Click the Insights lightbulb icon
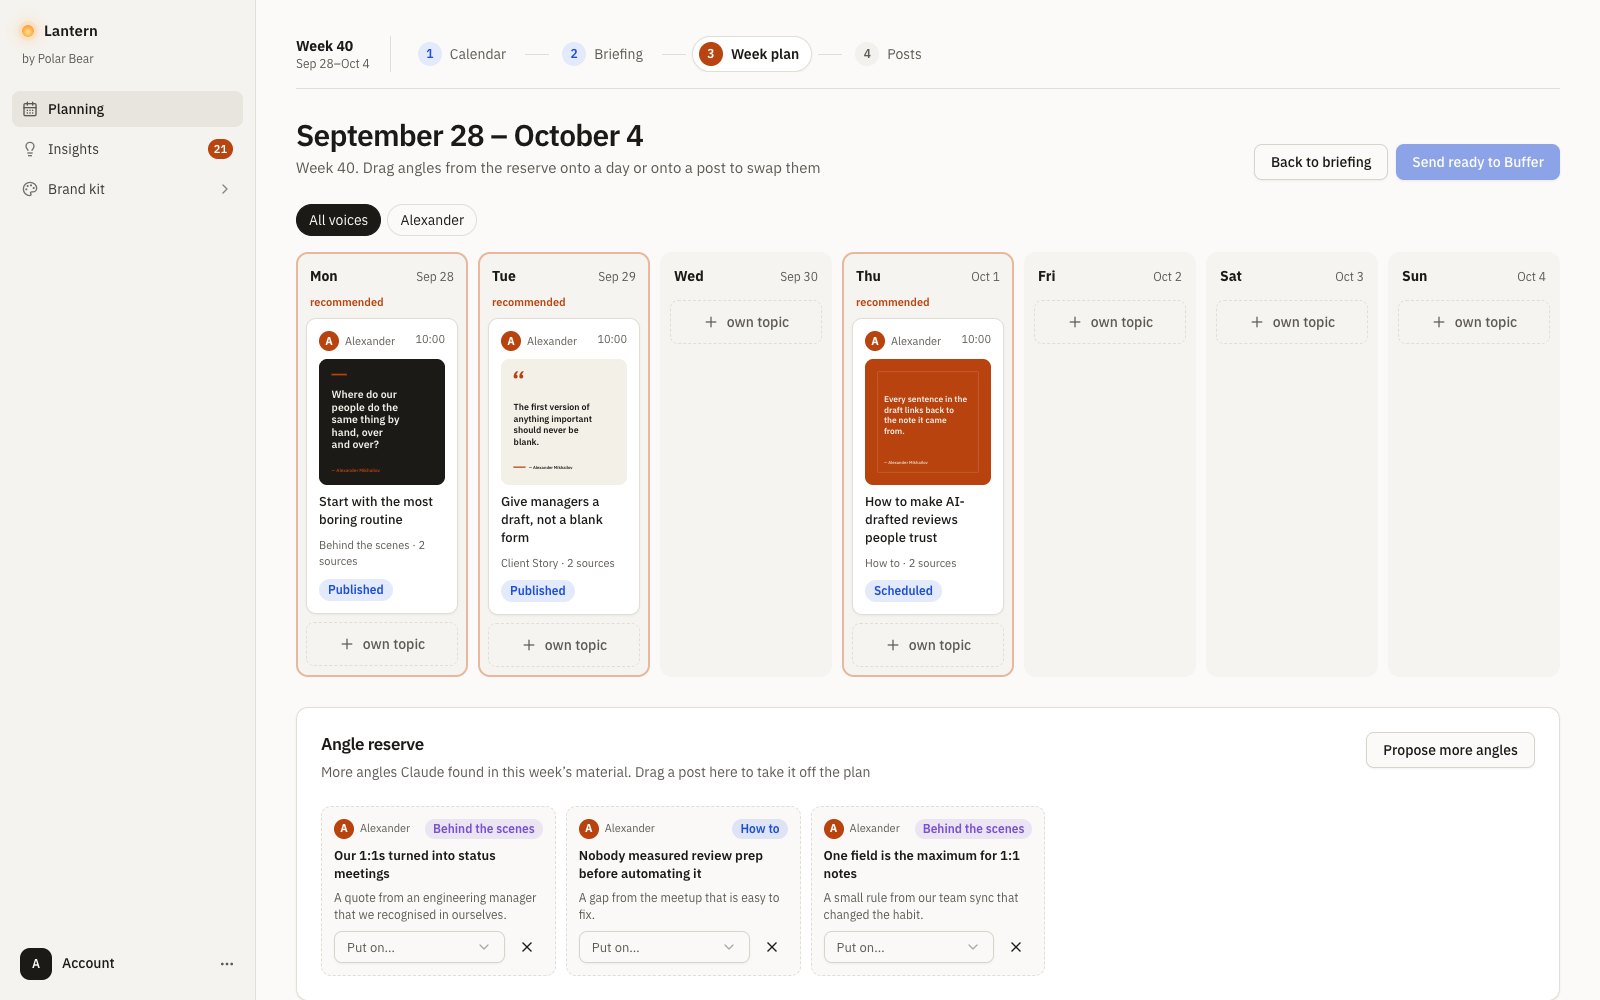Viewport: 1600px width, 1000px height. click(30, 149)
